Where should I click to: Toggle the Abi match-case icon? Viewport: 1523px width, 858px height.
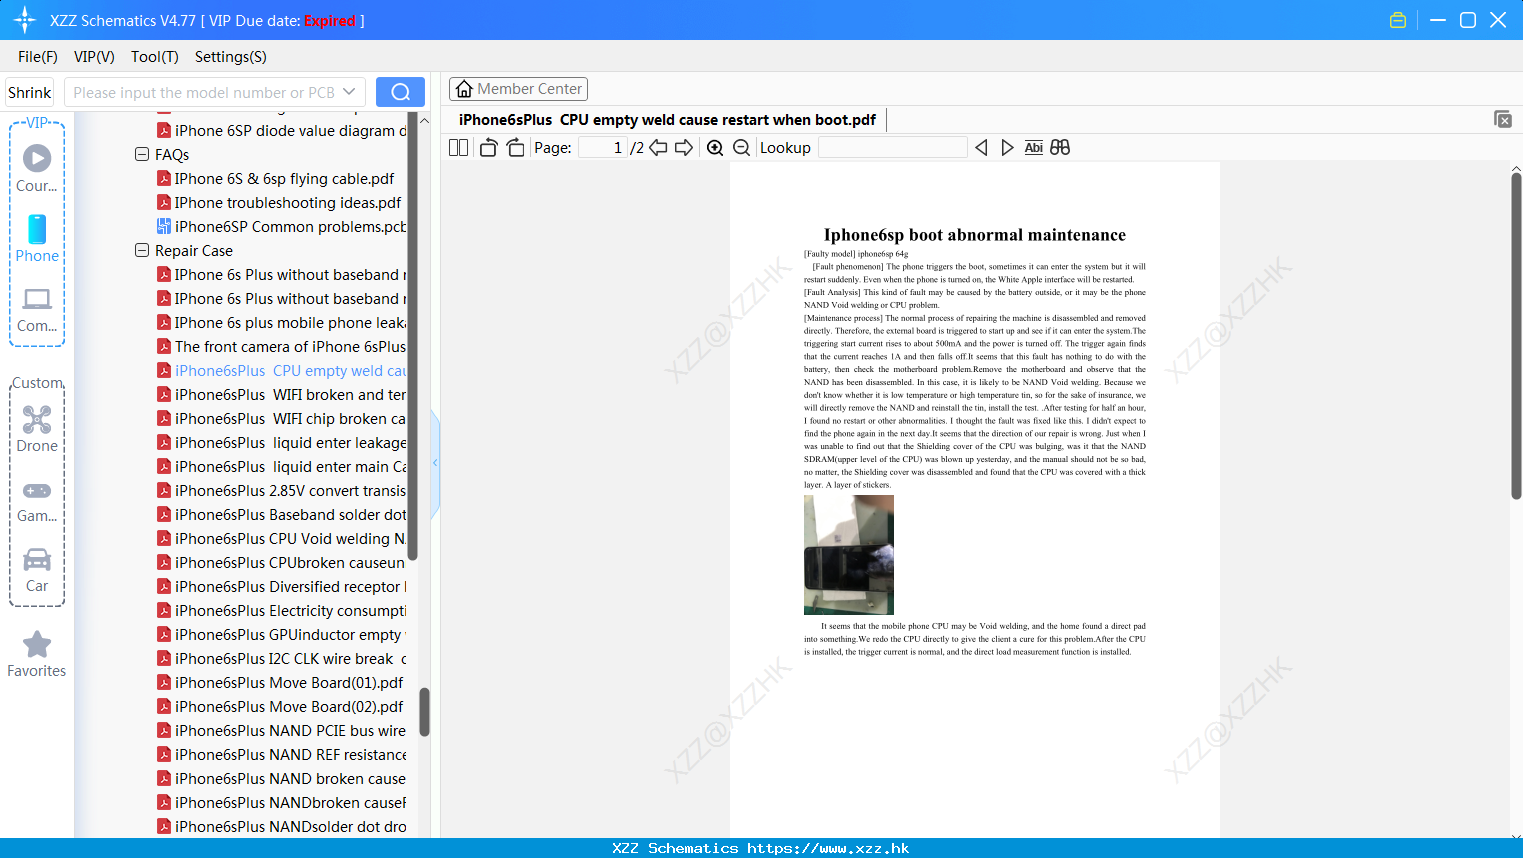1034,148
